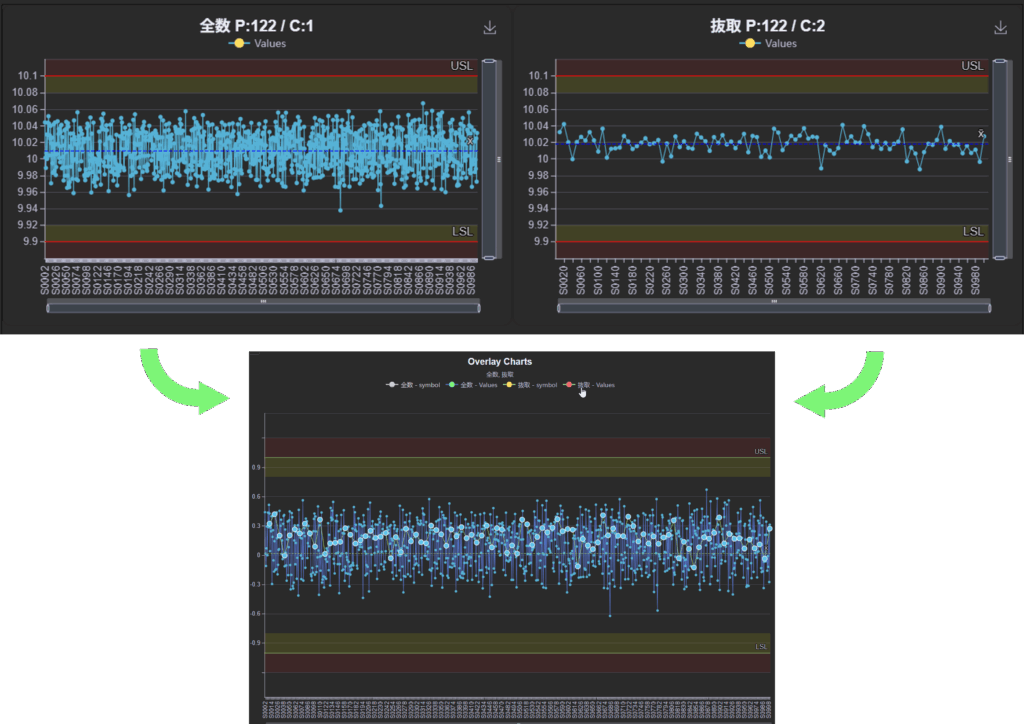Download the 抜取 P:122 / C:2 chart
The image size is (1024, 724).
pos(1000,28)
